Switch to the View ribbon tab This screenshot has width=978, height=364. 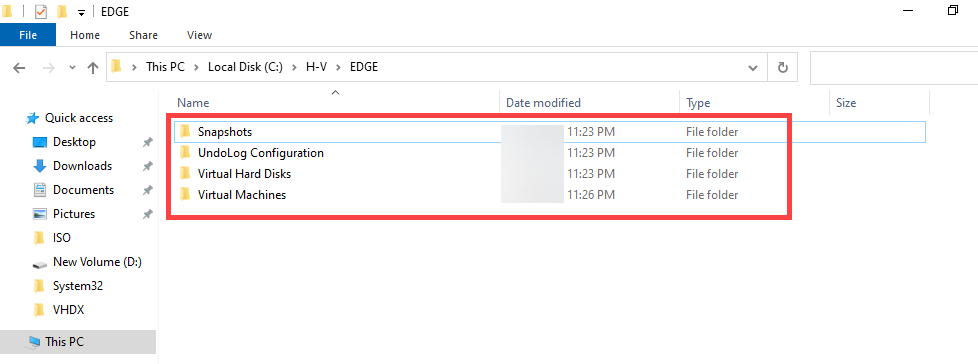200,35
